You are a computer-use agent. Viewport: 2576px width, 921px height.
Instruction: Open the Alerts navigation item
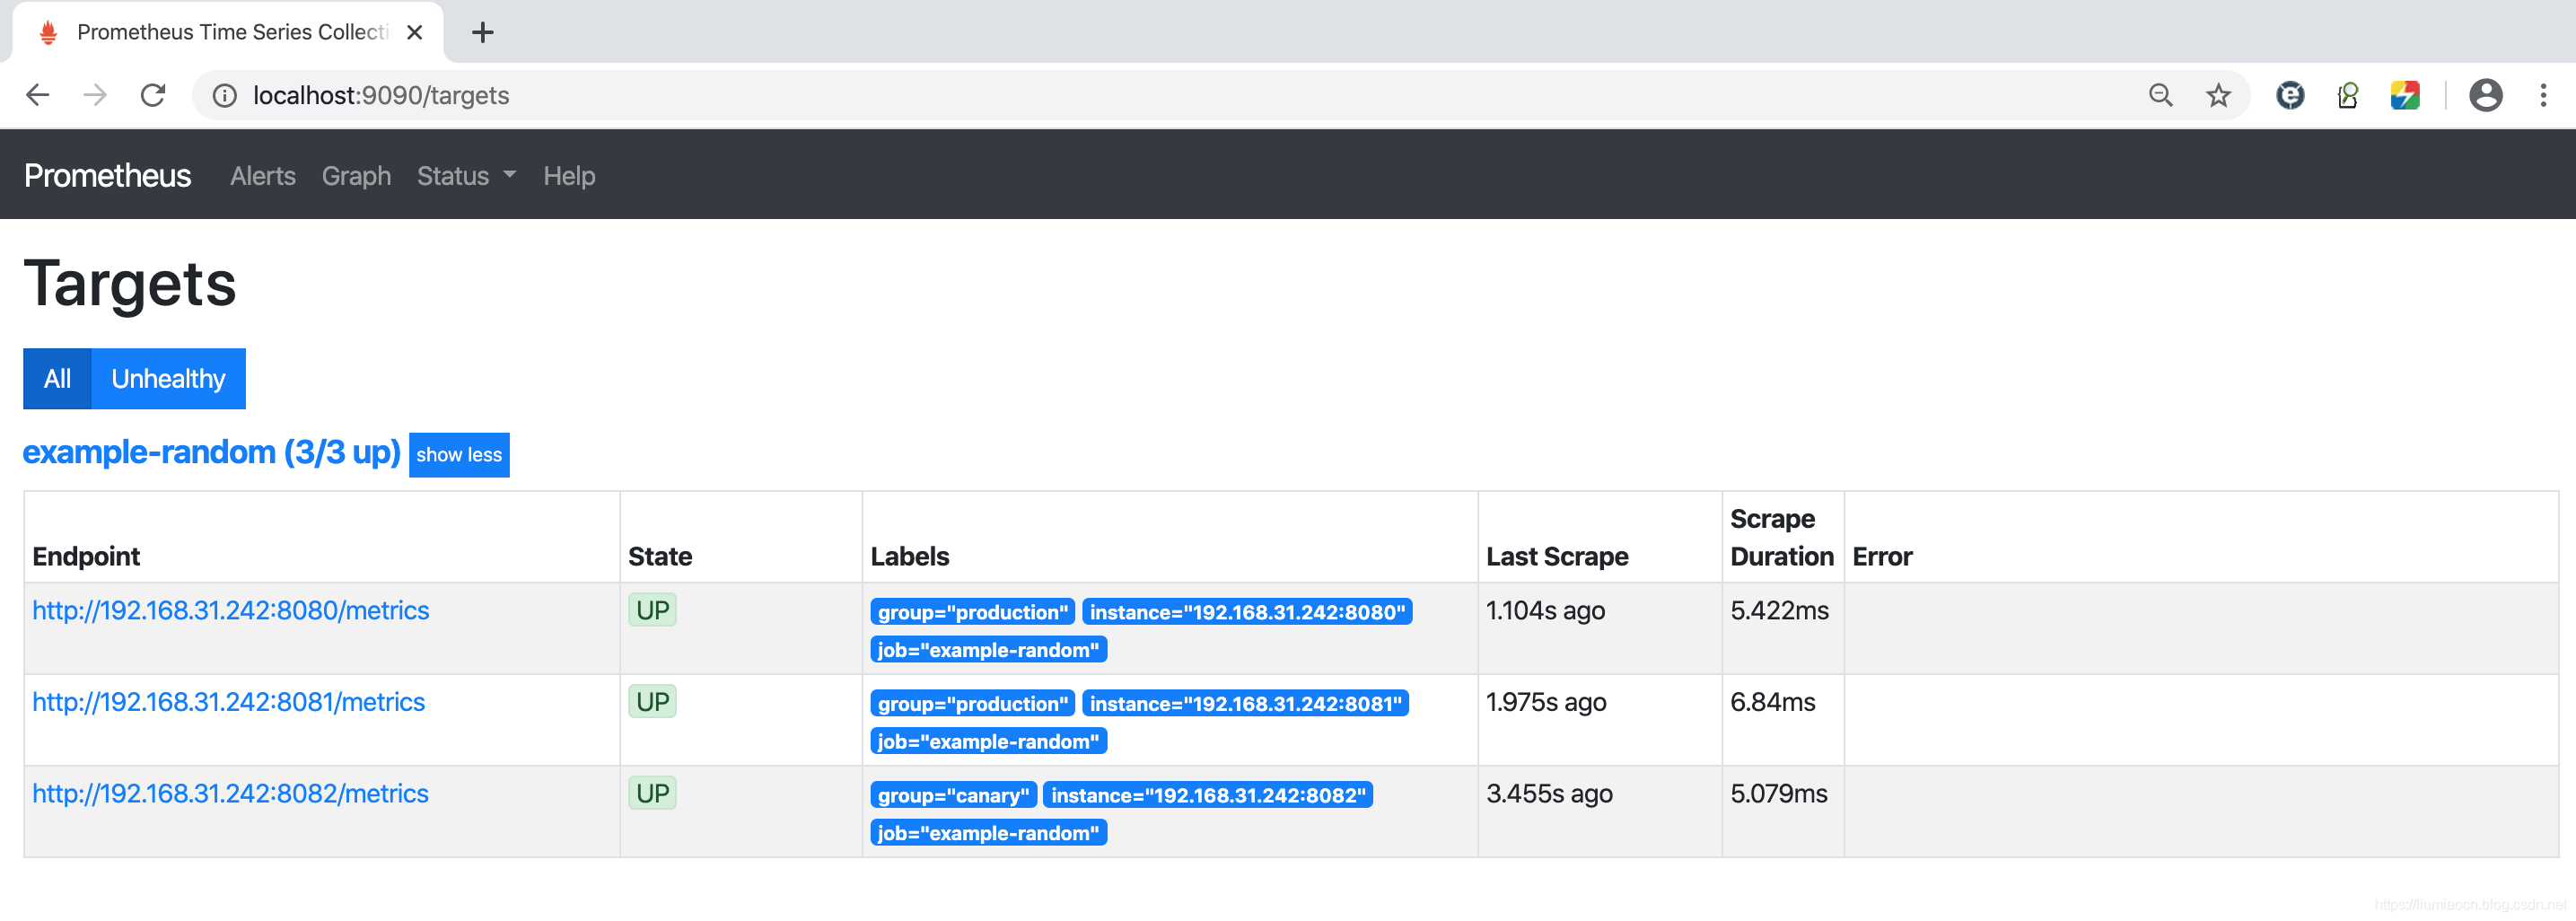[263, 176]
